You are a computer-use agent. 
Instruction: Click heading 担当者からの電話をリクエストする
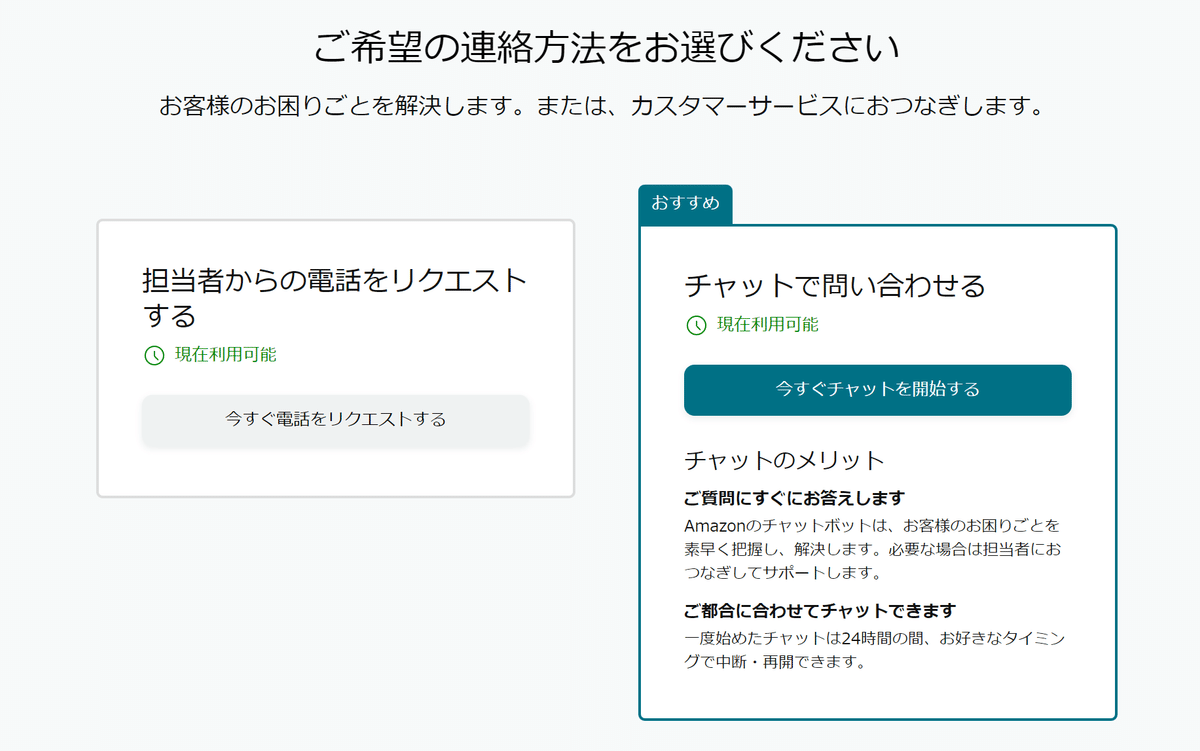coord(334,298)
